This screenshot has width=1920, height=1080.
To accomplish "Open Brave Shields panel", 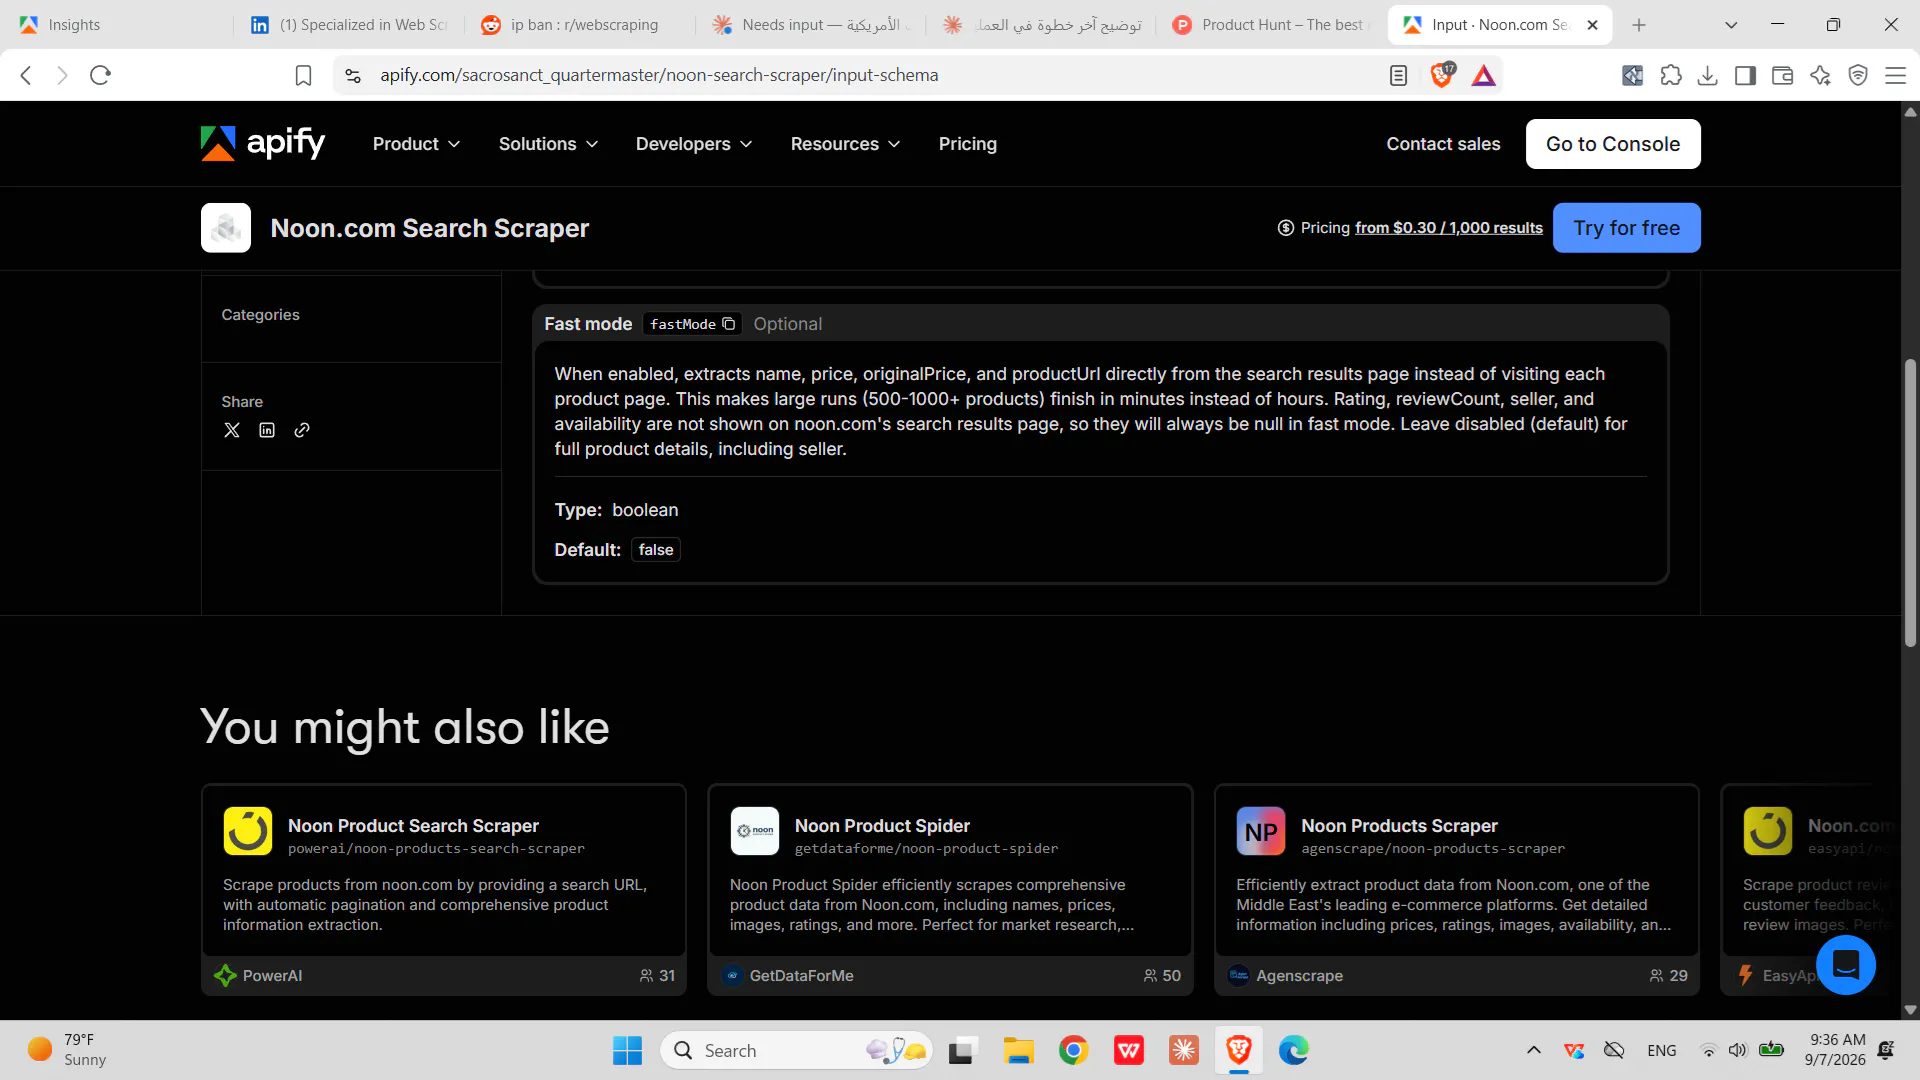I will point(1442,75).
